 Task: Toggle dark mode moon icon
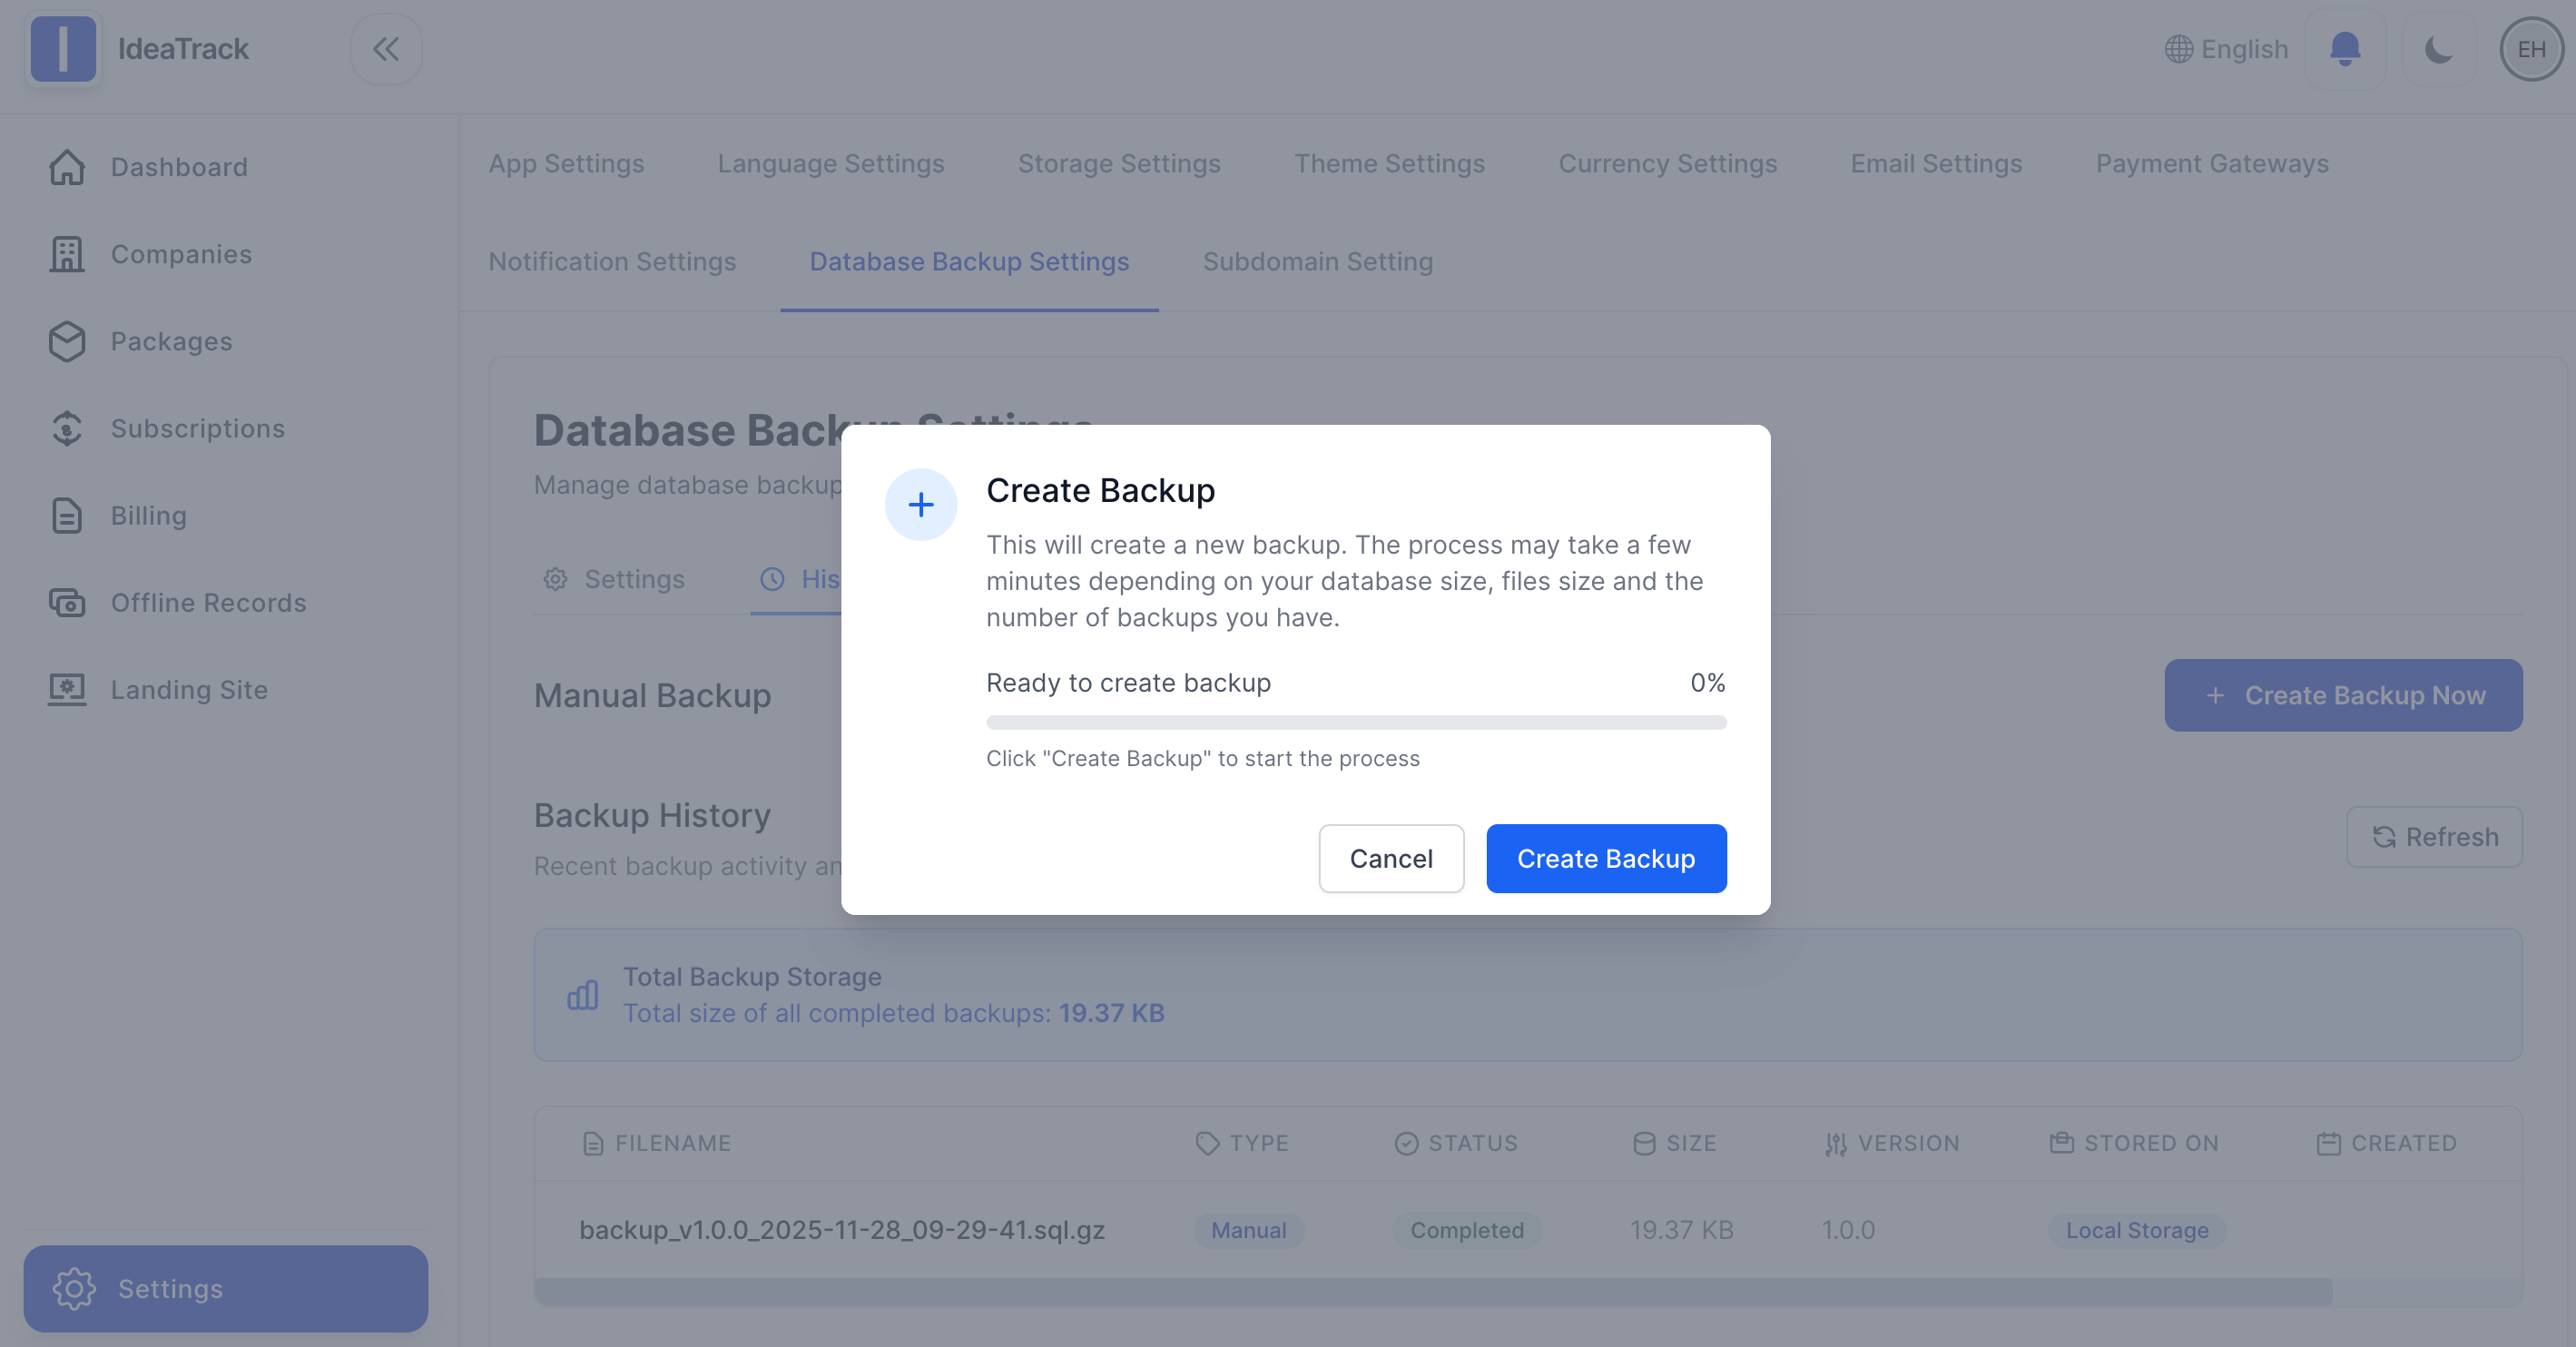2438,49
